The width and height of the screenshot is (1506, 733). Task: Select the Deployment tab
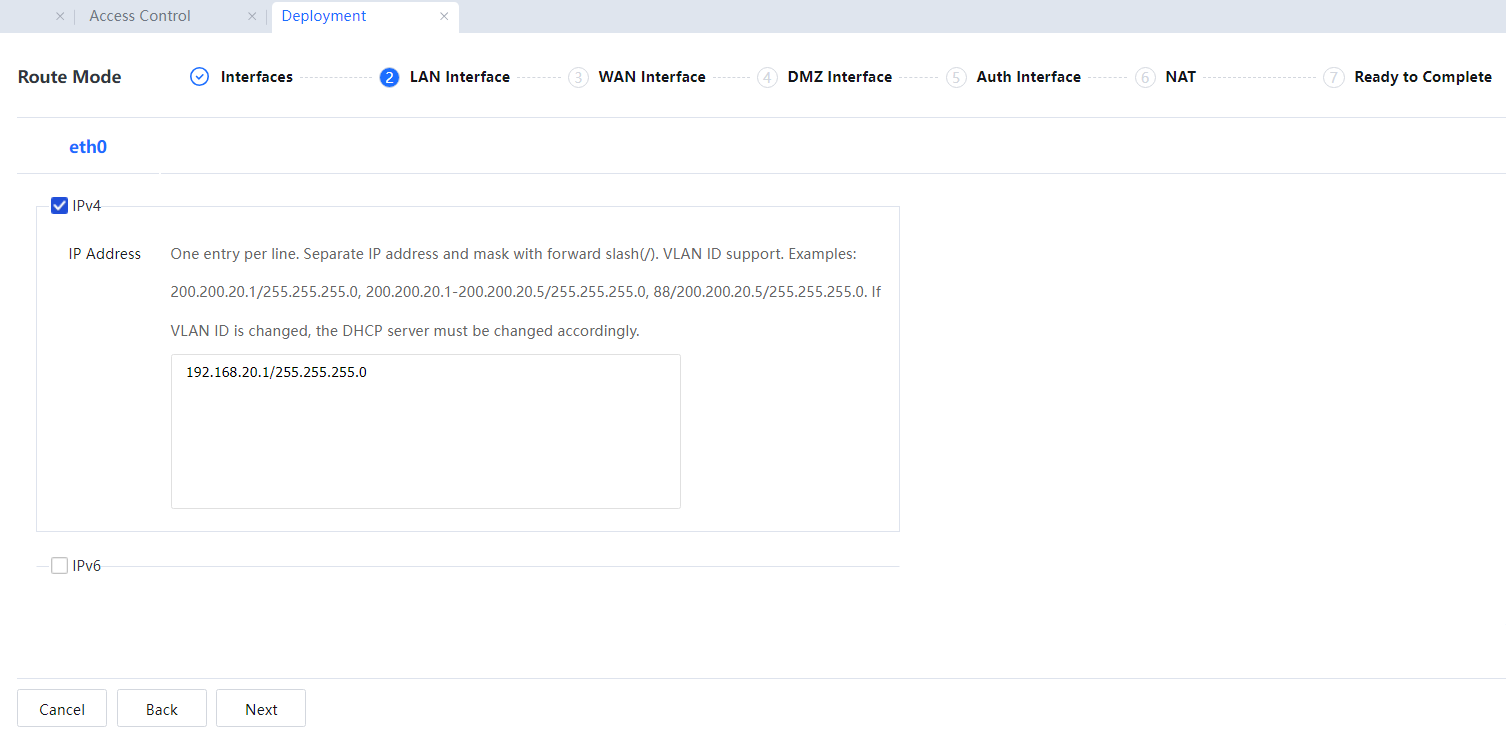324,16
